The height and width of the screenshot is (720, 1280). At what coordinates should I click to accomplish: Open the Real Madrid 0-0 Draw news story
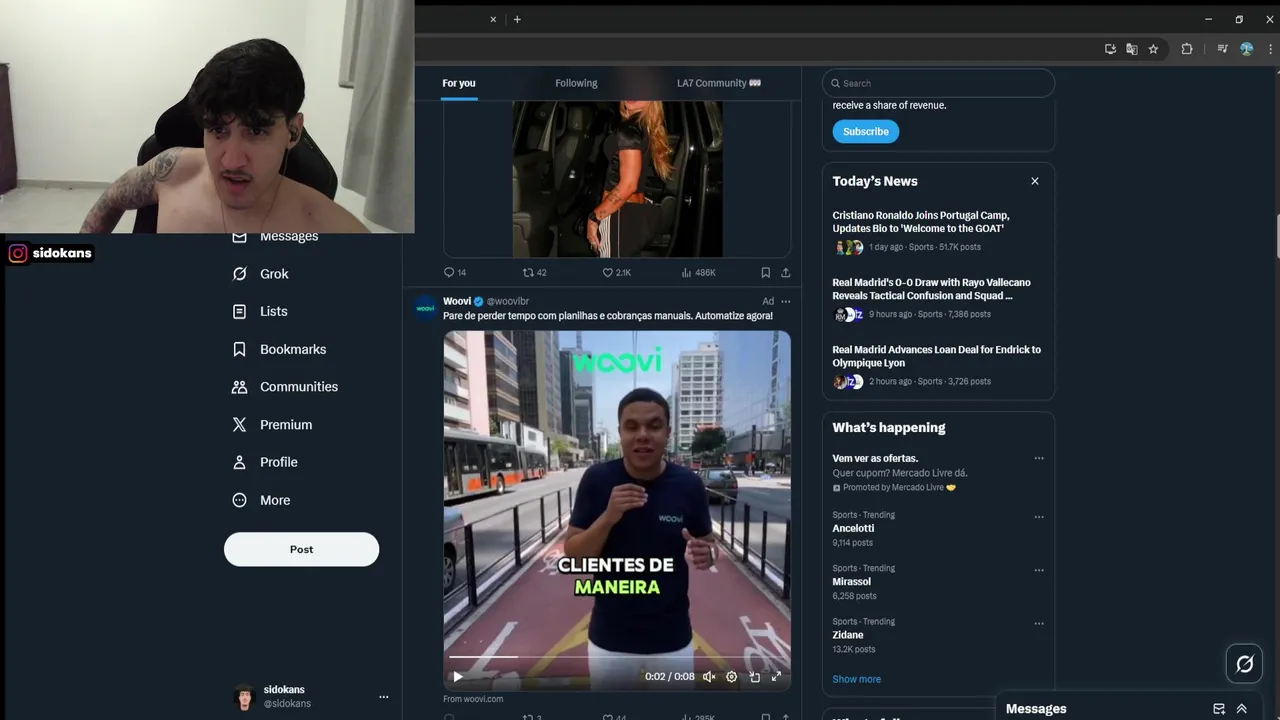pyautogui.click(x=938, y=299)
